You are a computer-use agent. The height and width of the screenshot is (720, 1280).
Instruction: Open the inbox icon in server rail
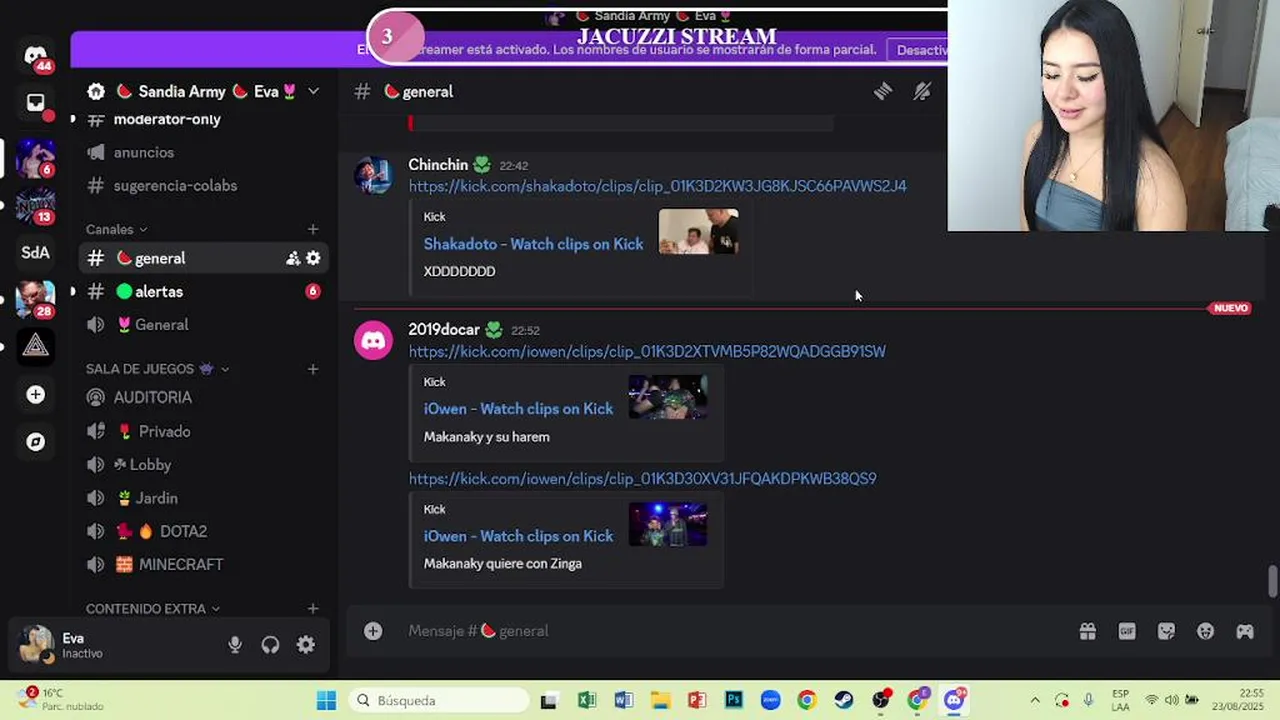(36, 103)
